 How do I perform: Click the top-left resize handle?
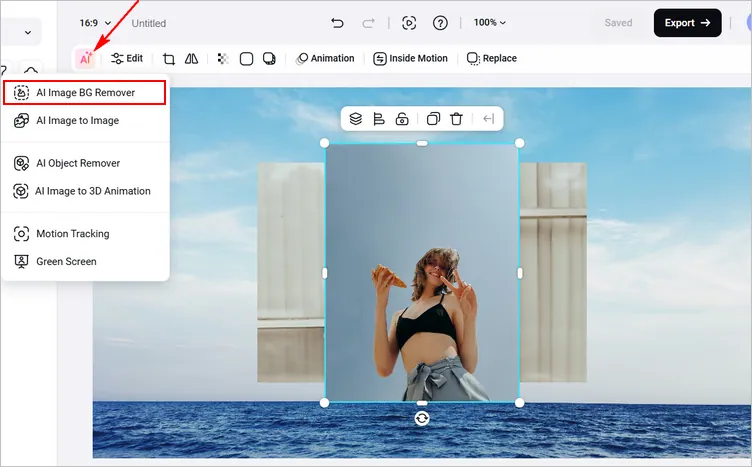(x=324, y=143)
